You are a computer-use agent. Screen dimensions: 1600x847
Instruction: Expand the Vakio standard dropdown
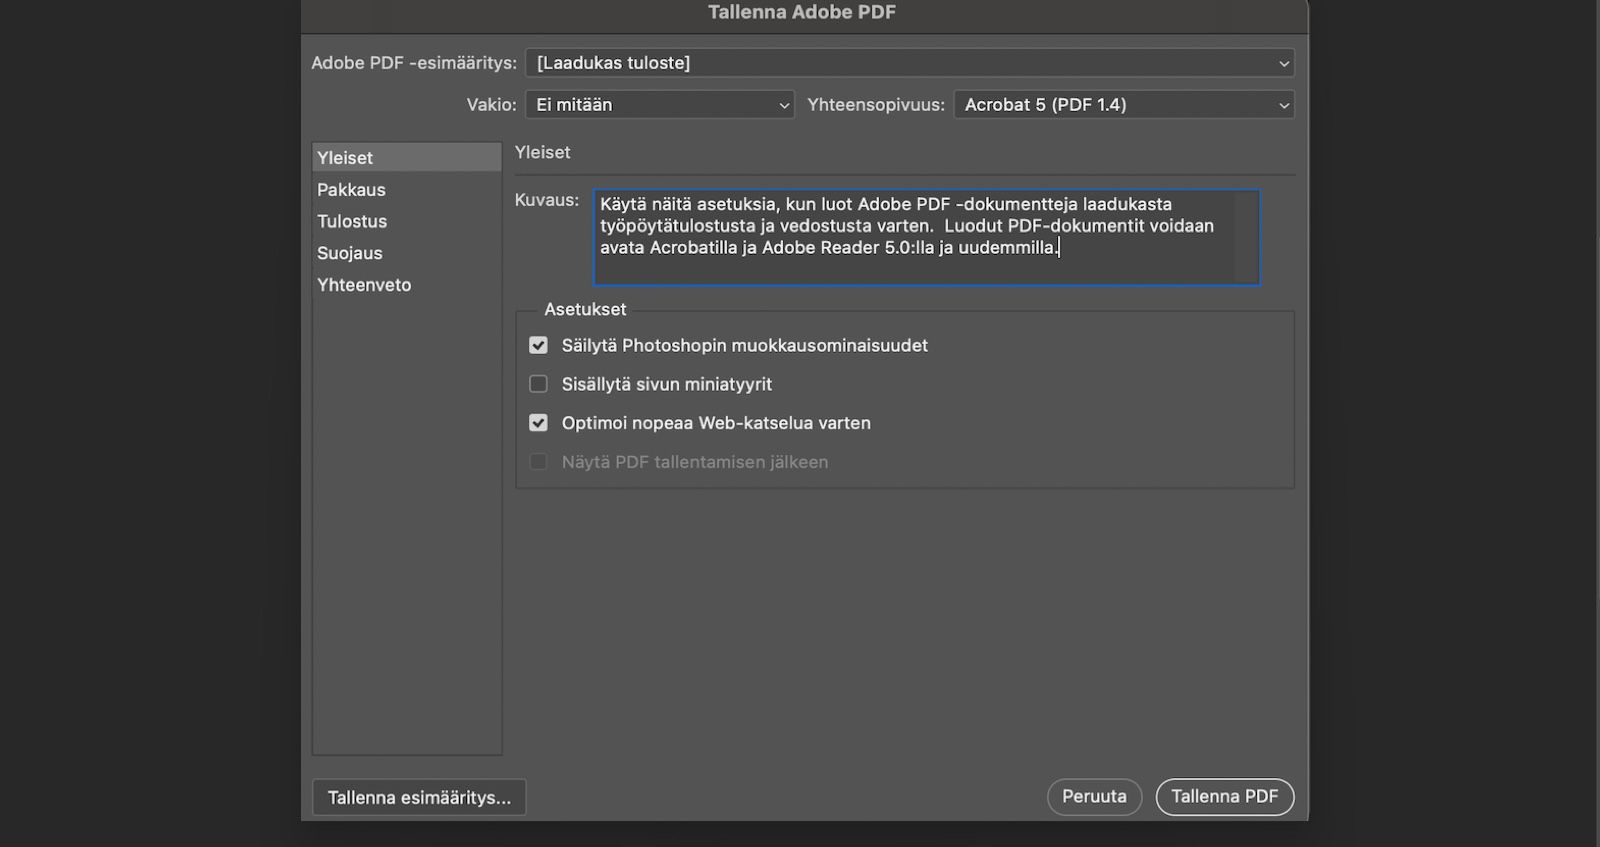660,105
